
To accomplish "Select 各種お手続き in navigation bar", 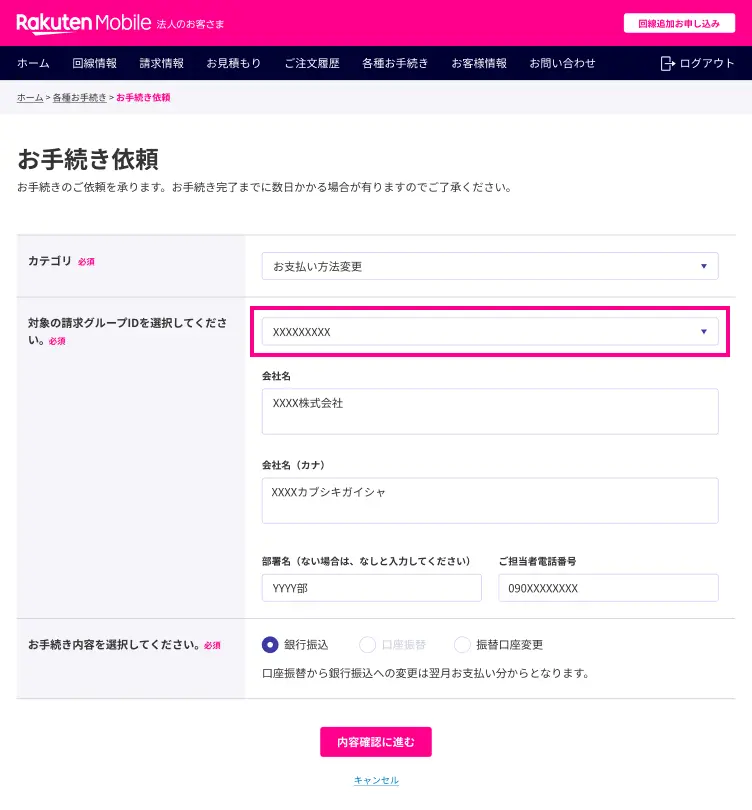I will coord(395,63).
